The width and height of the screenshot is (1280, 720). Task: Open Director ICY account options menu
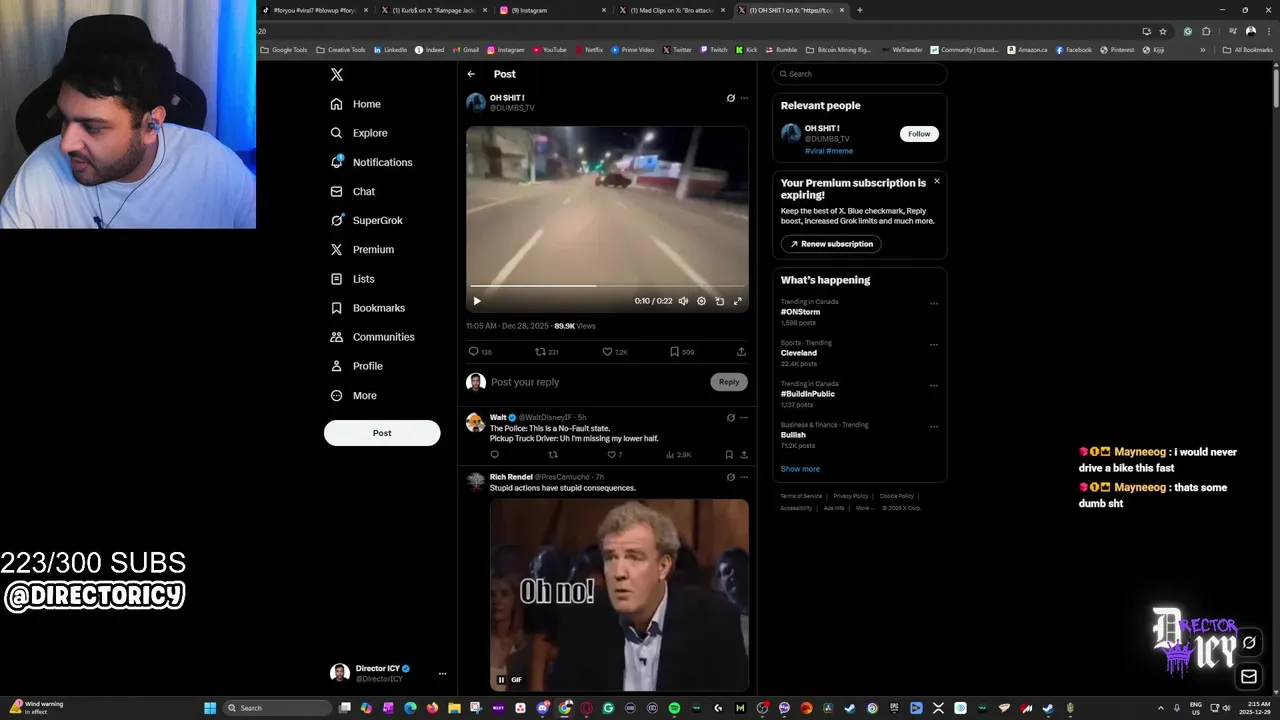(x=442, y=673)
